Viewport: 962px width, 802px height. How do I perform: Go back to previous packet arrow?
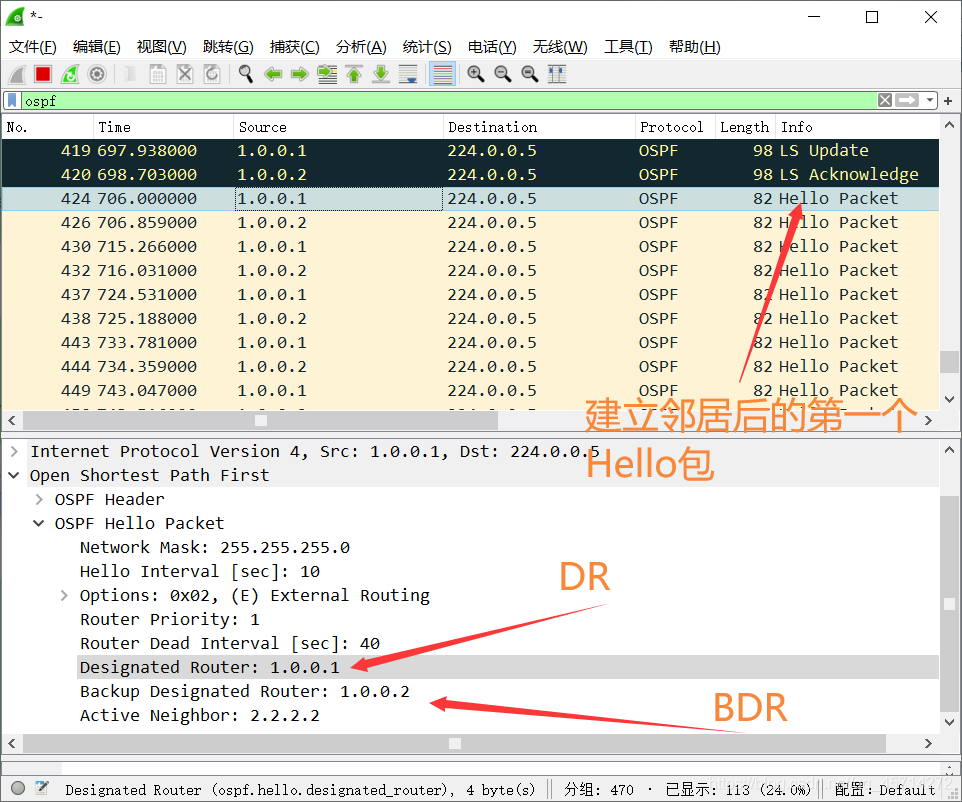(x=272, y=74)
